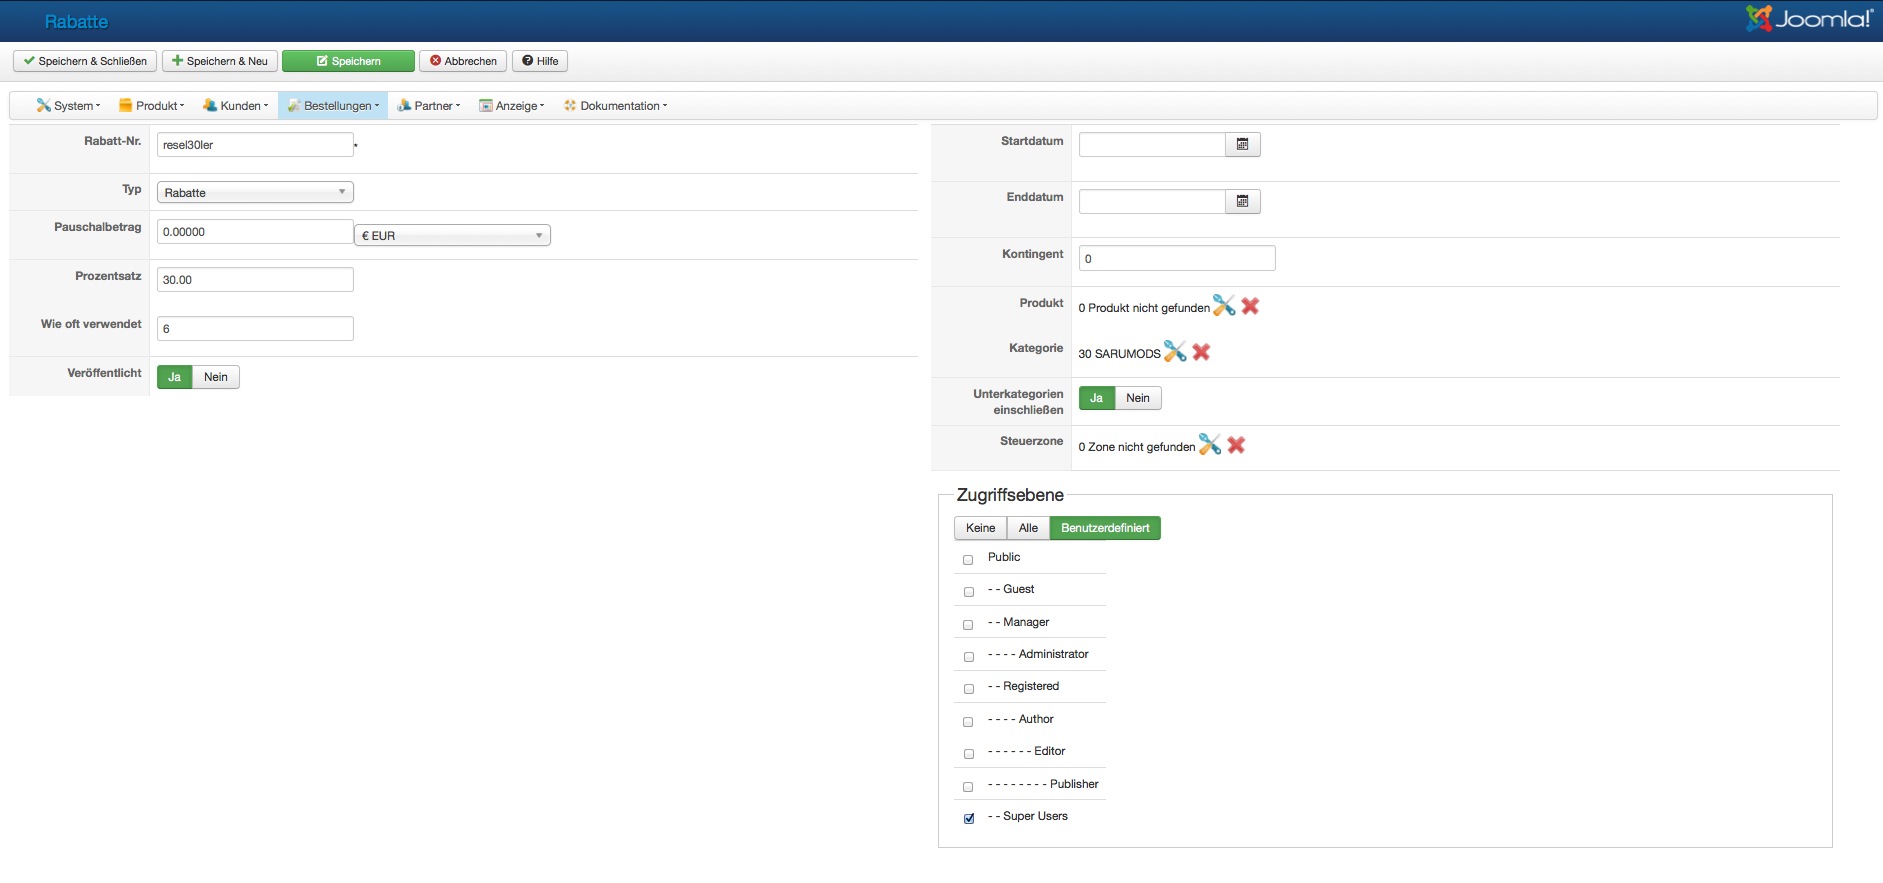1883x883 pixels.
Task: Click the Bestellungen menu icon
Action: 294,105
